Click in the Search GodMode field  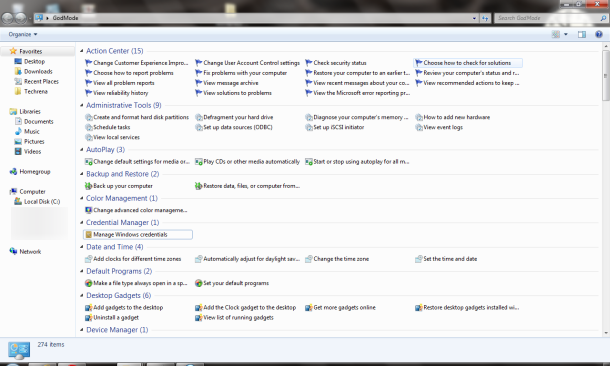547,18
